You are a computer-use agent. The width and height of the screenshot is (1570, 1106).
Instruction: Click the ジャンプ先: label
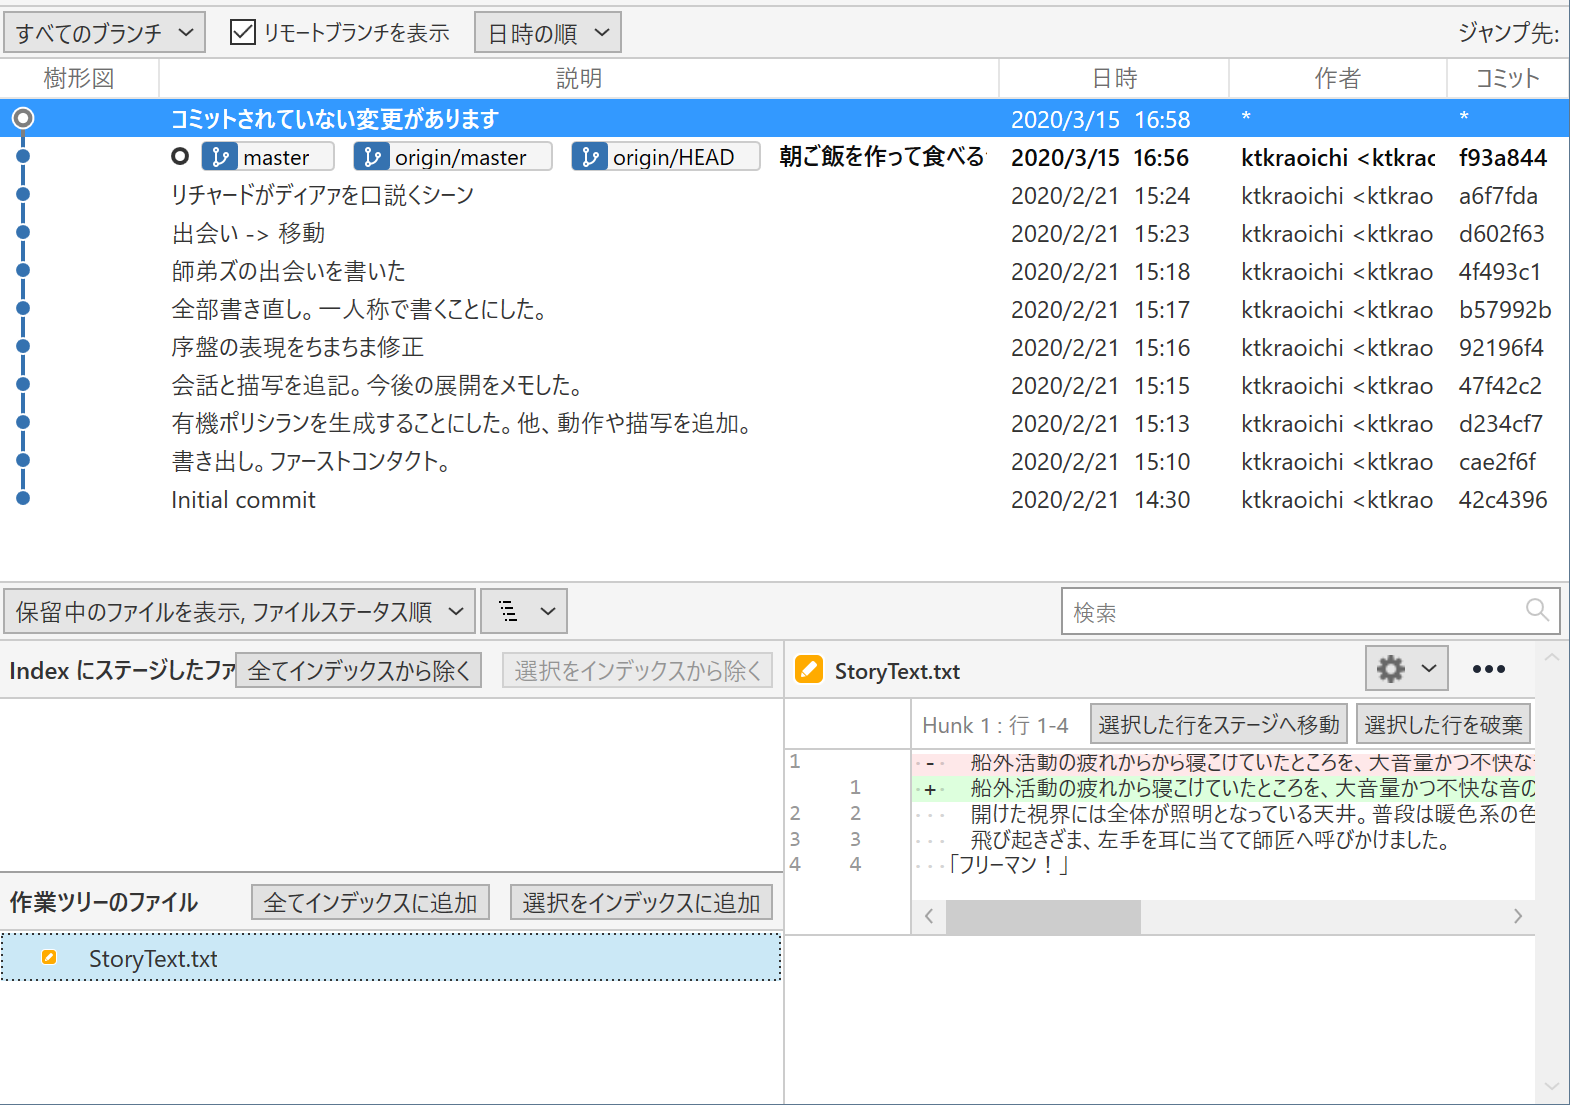(x=1508, y=33)
